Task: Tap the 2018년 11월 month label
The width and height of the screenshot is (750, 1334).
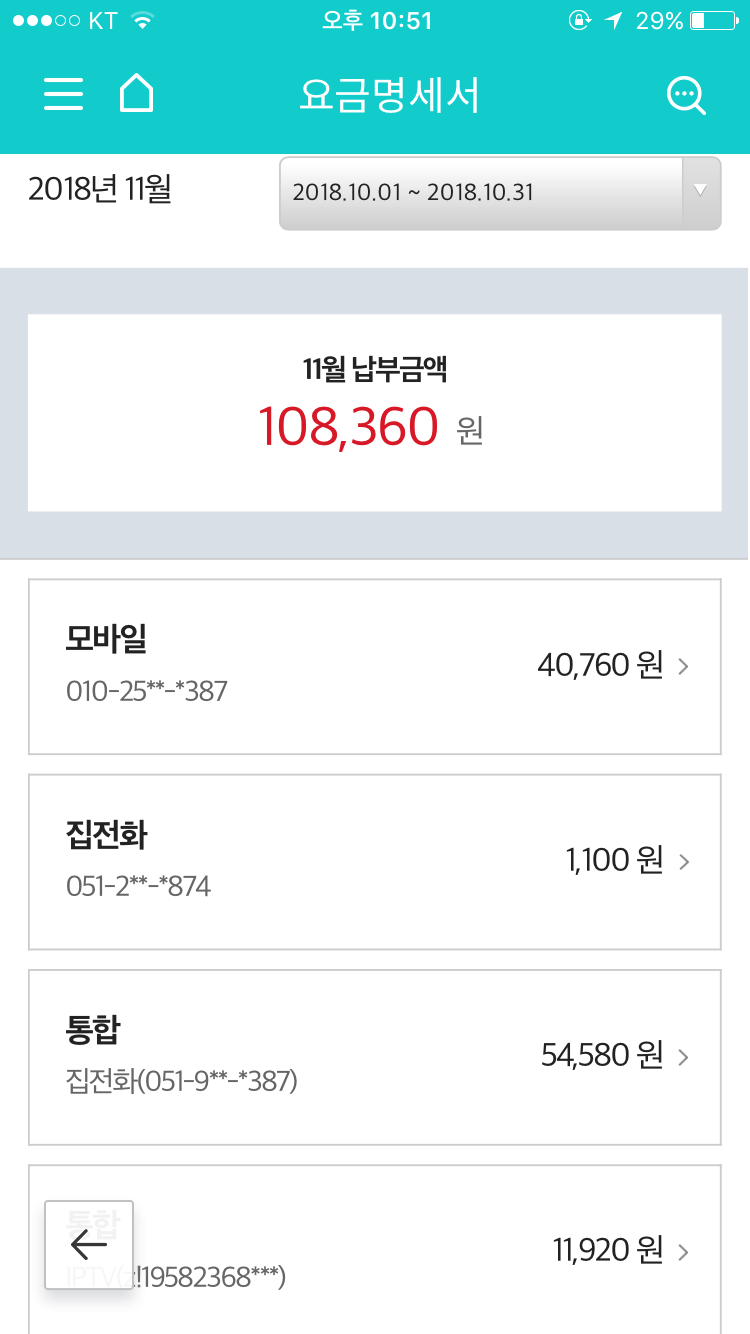Action: [100, 189]
